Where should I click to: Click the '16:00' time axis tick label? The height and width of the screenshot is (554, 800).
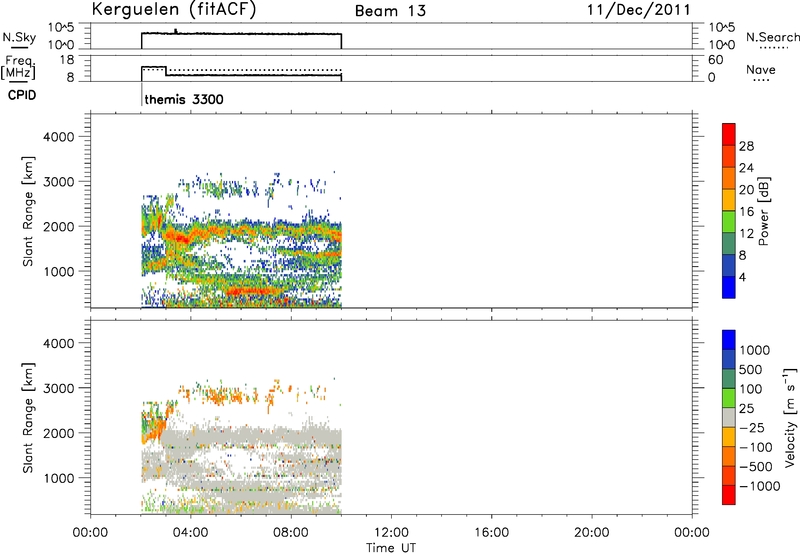click(491, 533)
